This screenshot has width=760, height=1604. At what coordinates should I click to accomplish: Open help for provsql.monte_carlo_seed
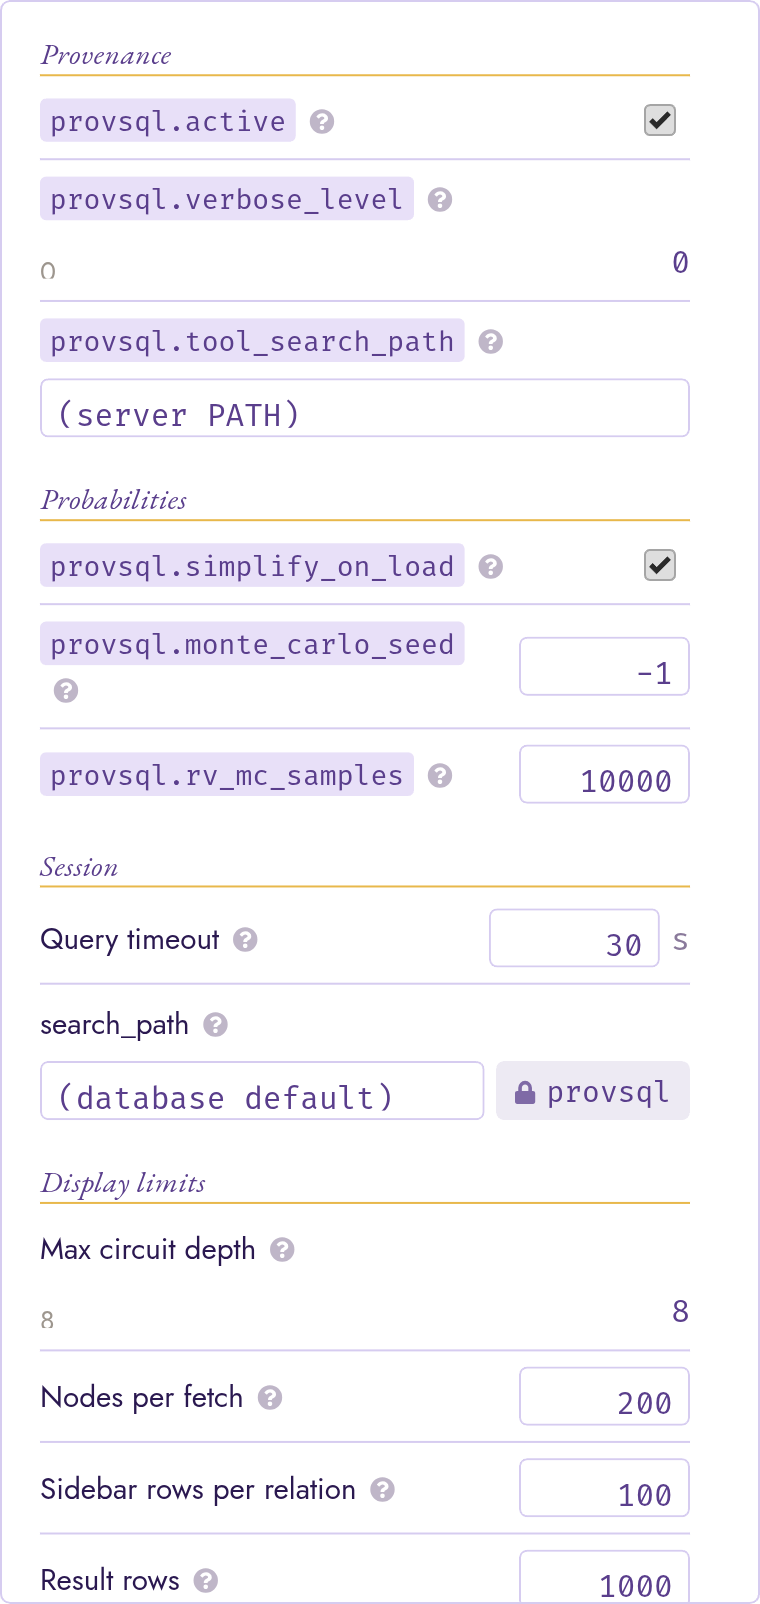[x=66, y=691]
